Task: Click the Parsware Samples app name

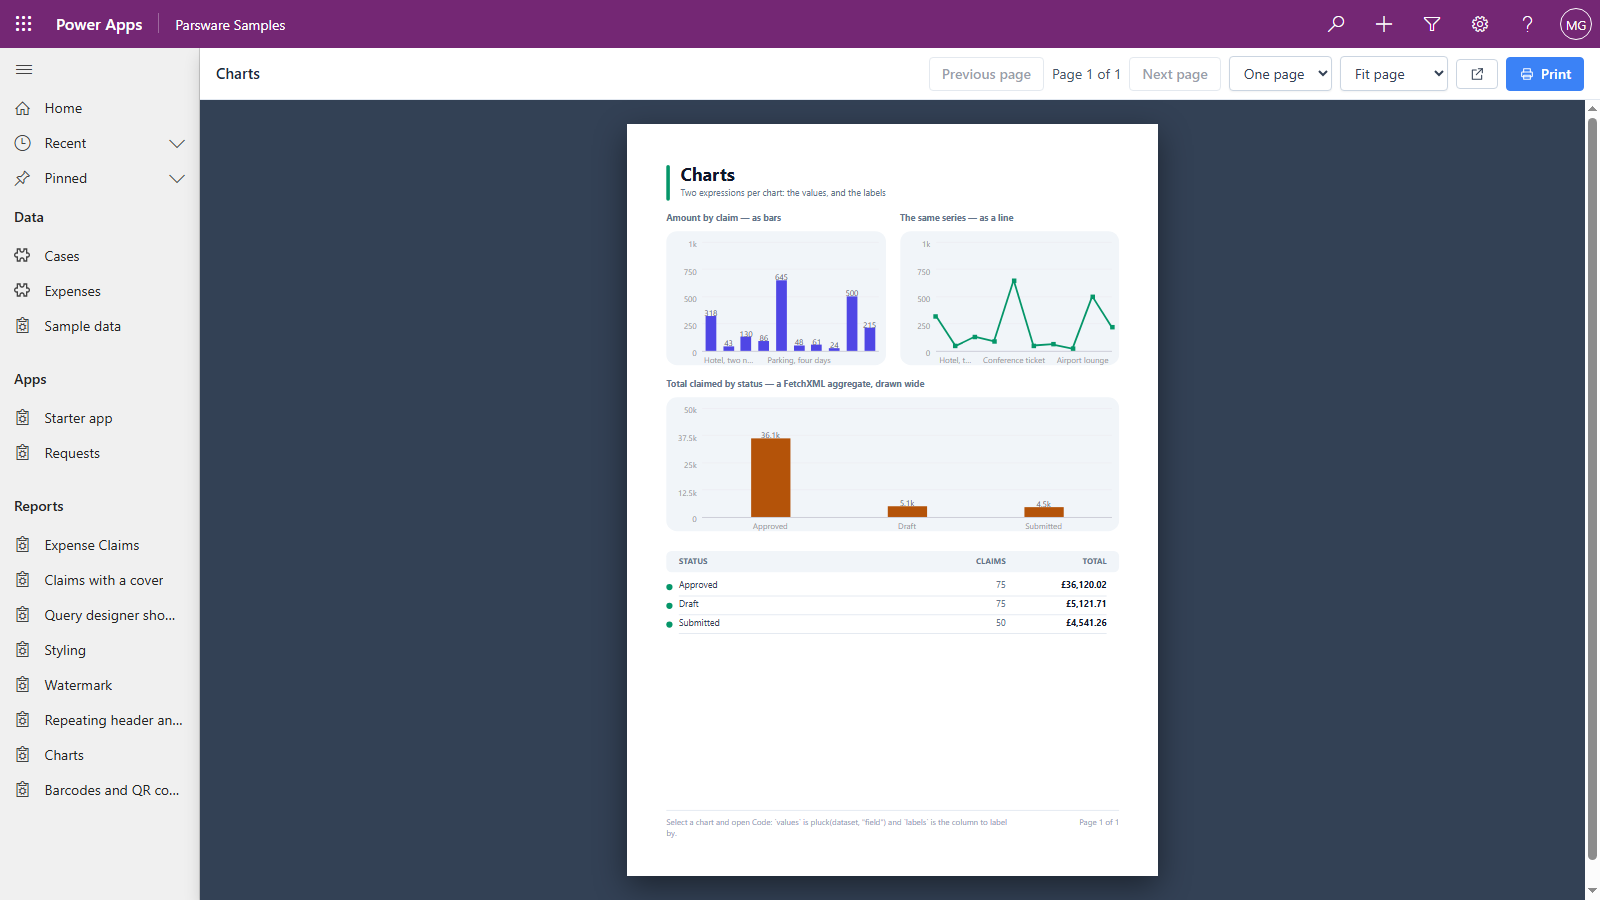Action: click(230, 25)
